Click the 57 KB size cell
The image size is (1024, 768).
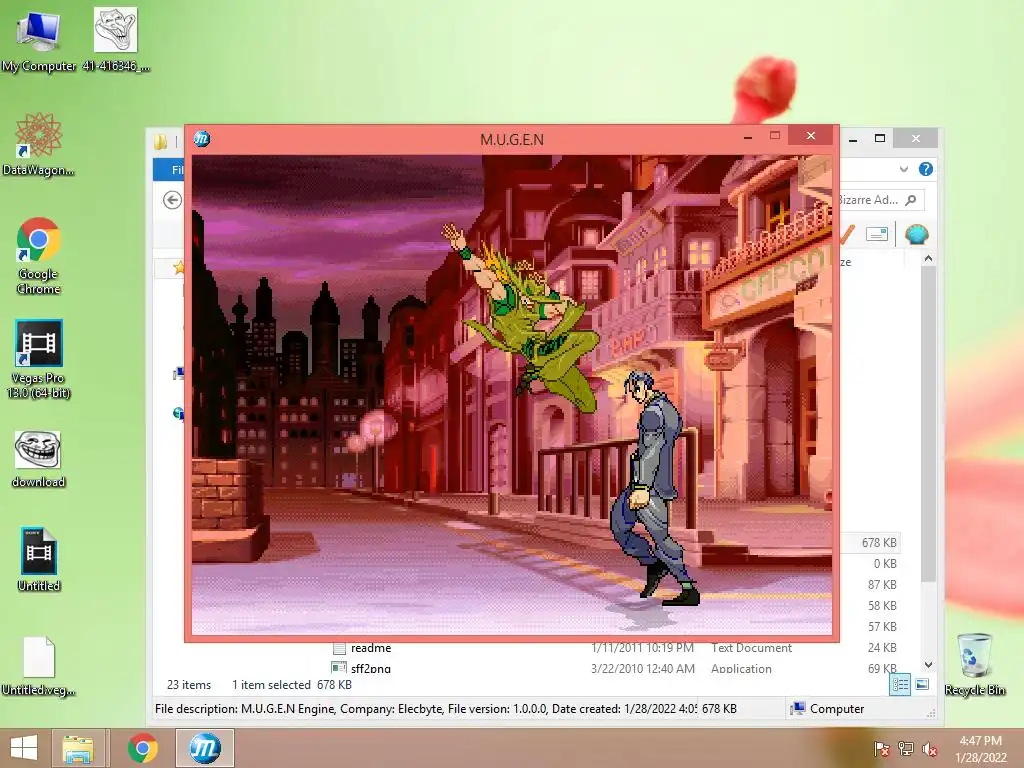click(882, 626)
